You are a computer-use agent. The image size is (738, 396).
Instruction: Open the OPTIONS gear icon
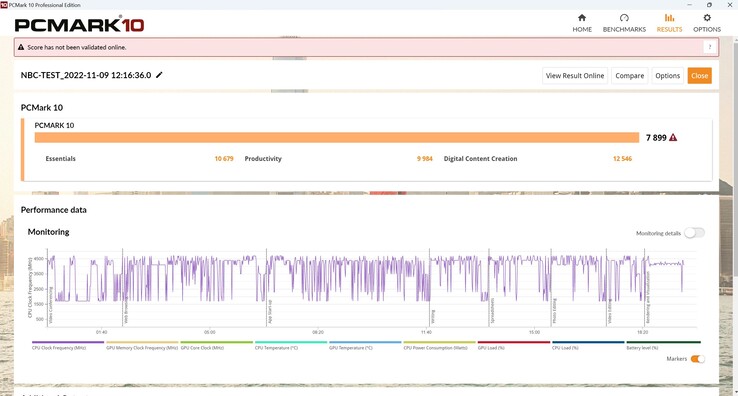707,18
